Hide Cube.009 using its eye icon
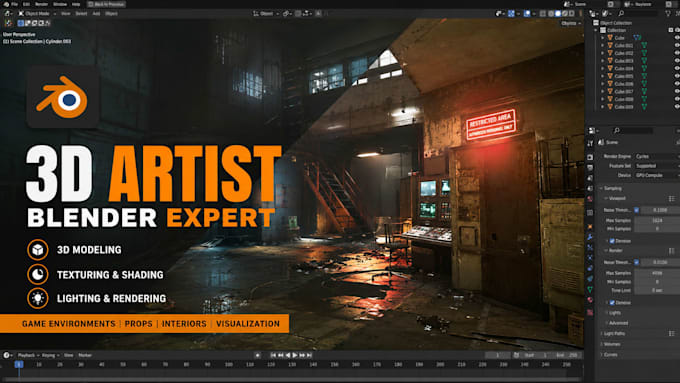 [x=677, y=107]
